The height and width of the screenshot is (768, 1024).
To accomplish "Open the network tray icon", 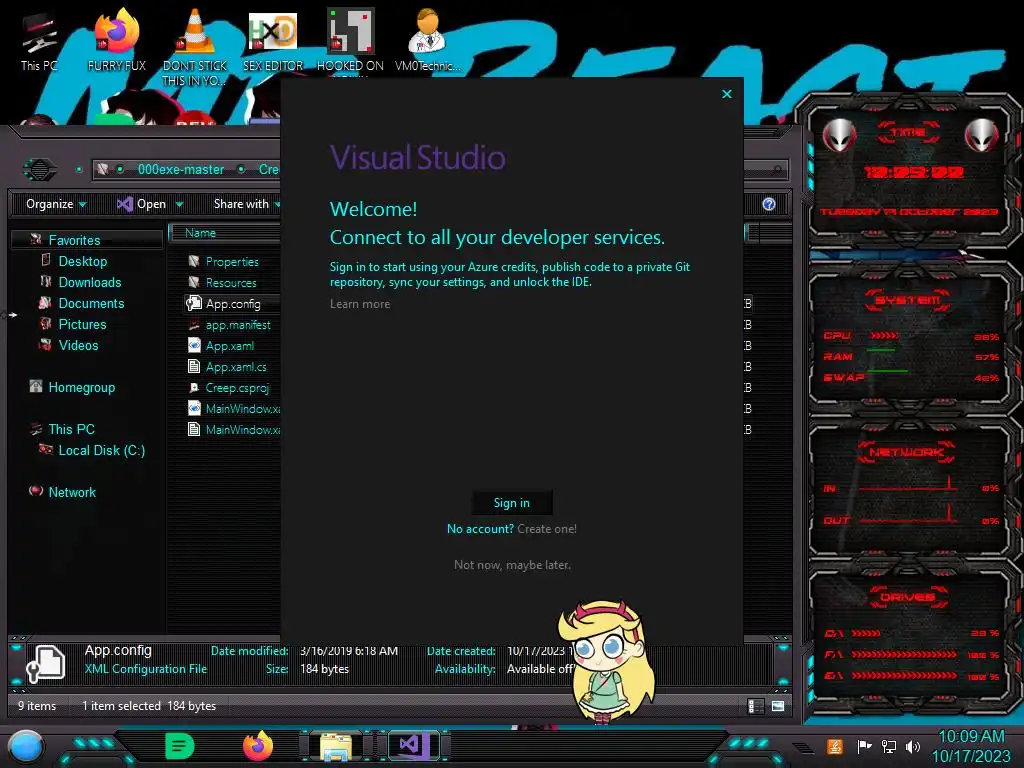I will pyautogui.click(x=889, y=746).
